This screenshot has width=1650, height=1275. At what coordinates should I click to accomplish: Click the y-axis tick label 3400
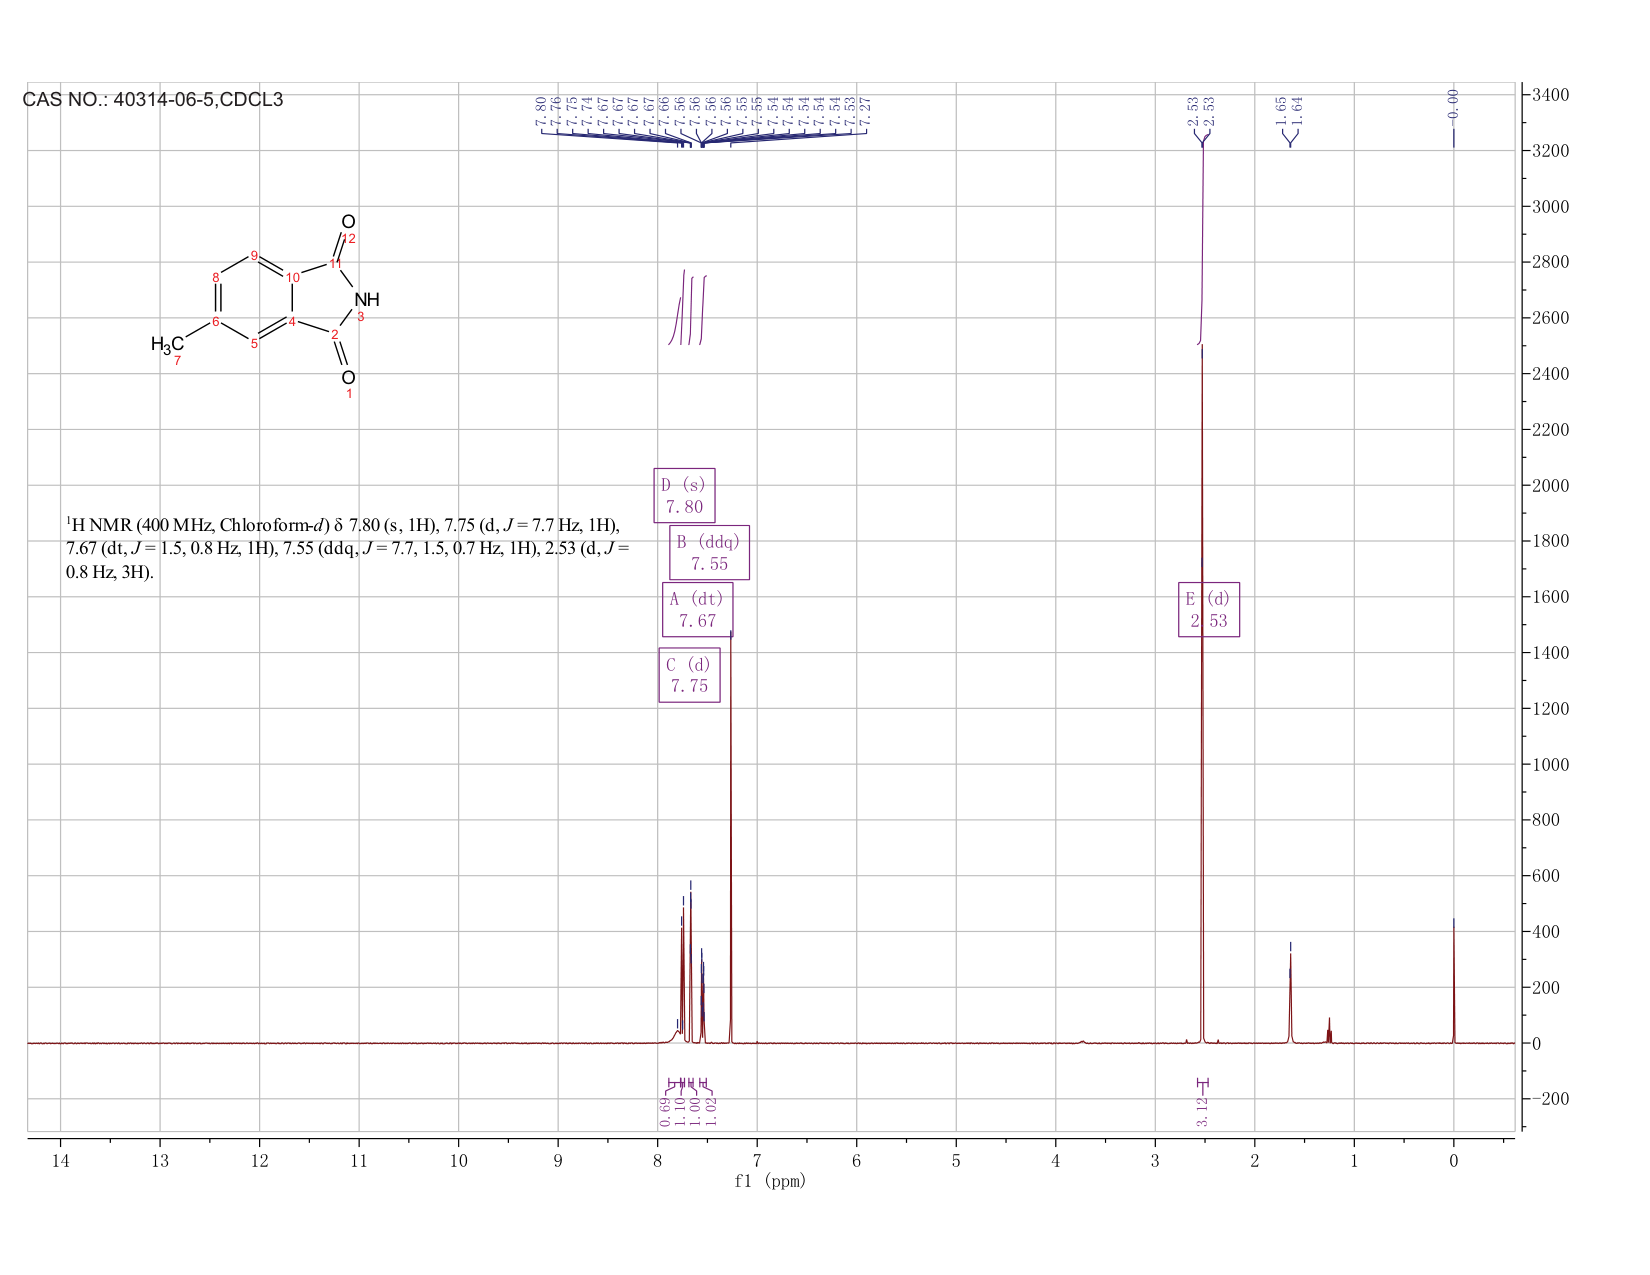point(1549,95)
